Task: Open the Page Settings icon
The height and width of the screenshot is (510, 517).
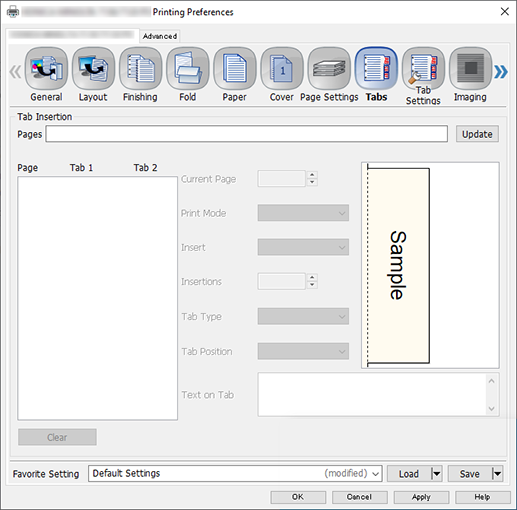Action: pyautogui.click(x=329, y=69)
